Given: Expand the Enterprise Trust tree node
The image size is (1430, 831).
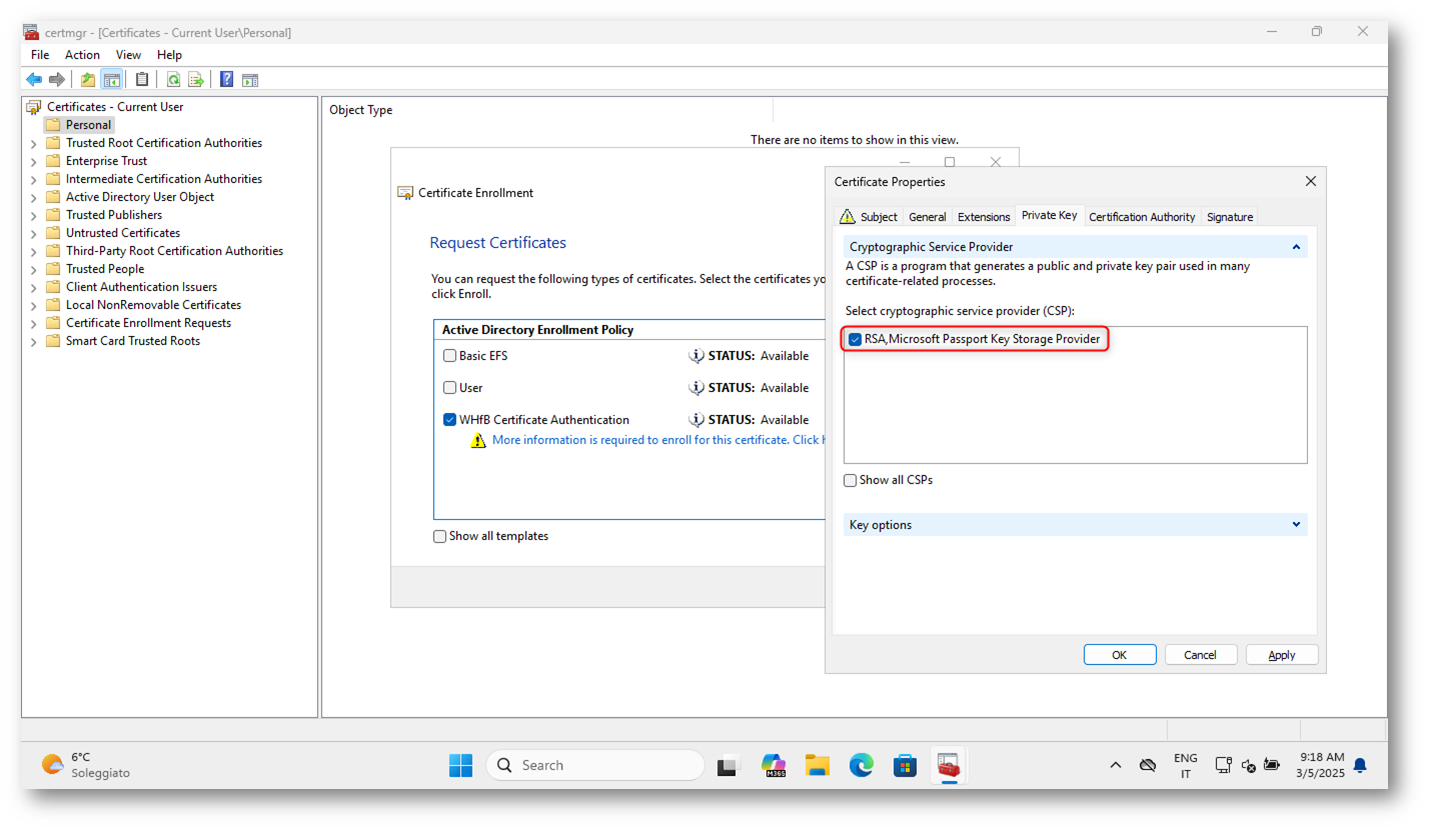Looking at the screenshot, I should click(x=33, y=161).
